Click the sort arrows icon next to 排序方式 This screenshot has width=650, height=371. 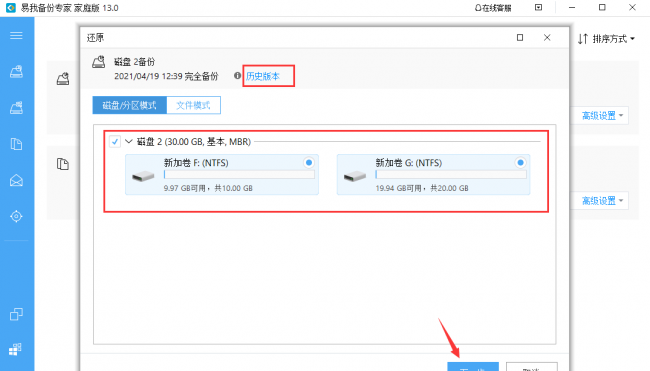[583, 39]
